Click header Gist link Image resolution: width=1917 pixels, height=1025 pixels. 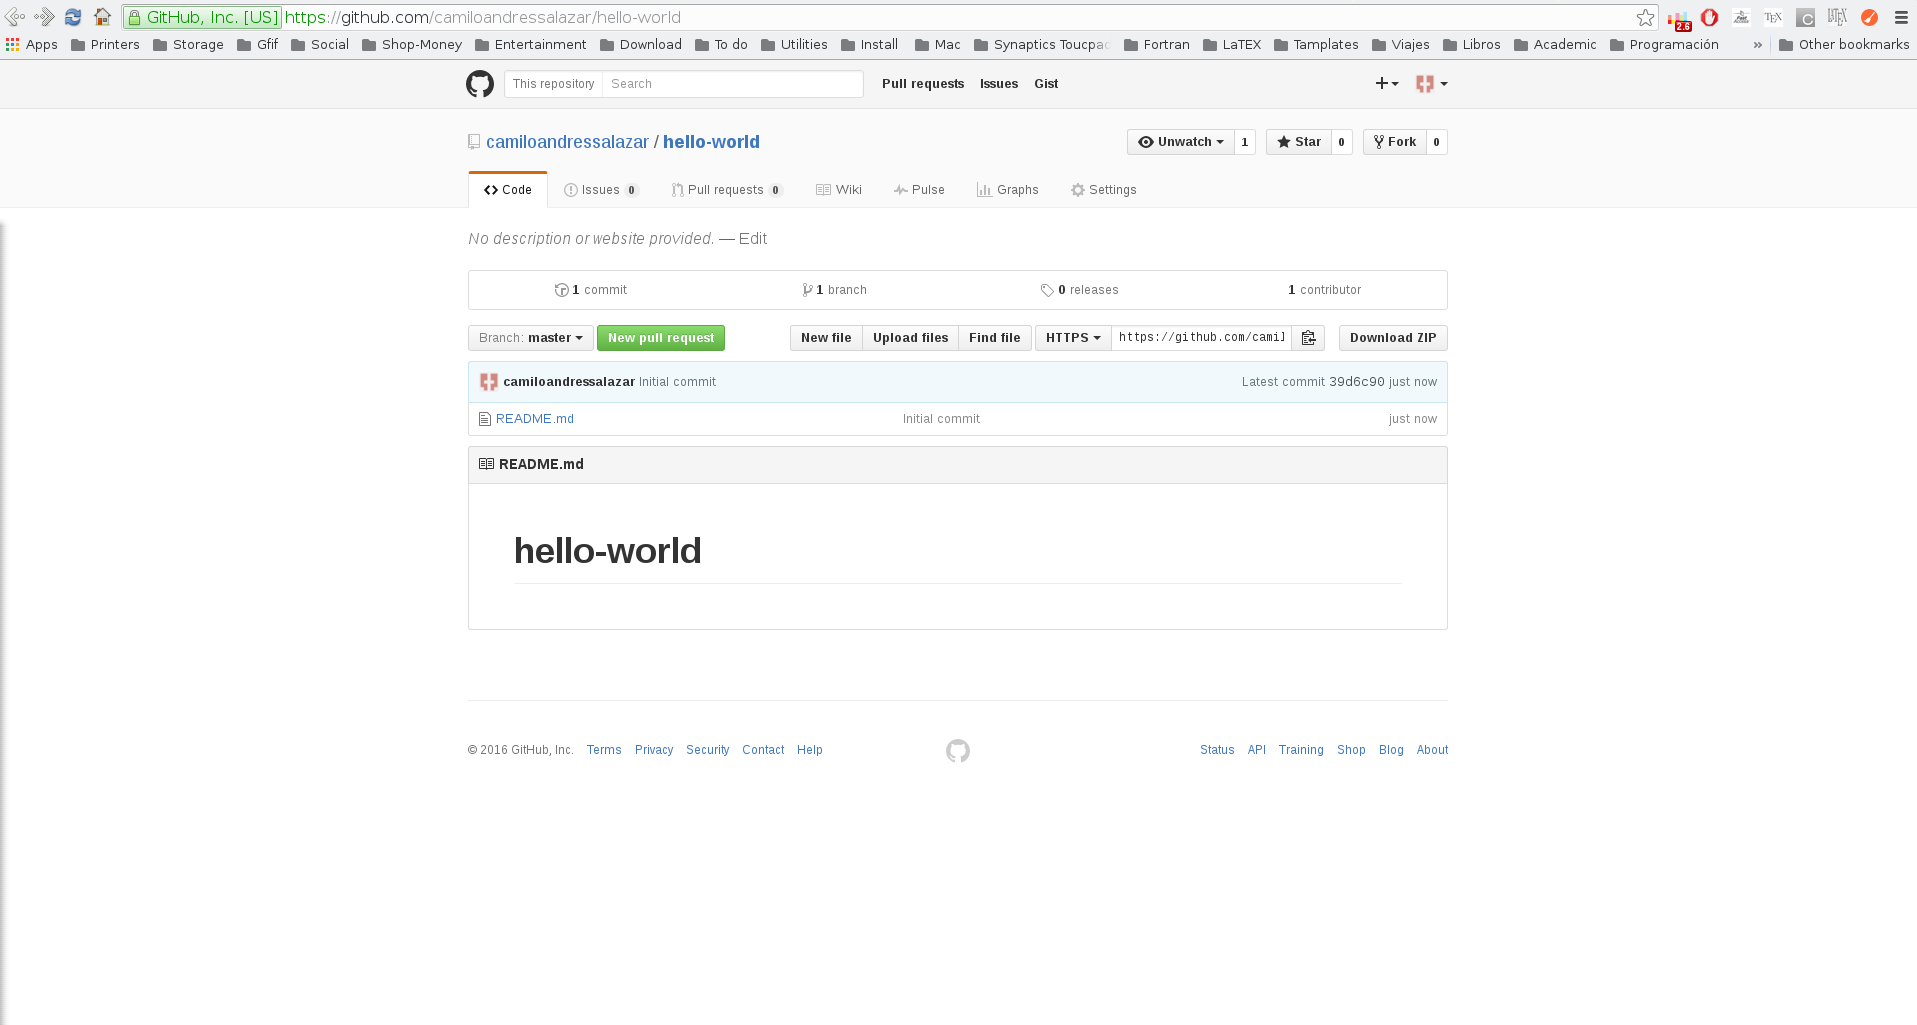[1046, 84]
